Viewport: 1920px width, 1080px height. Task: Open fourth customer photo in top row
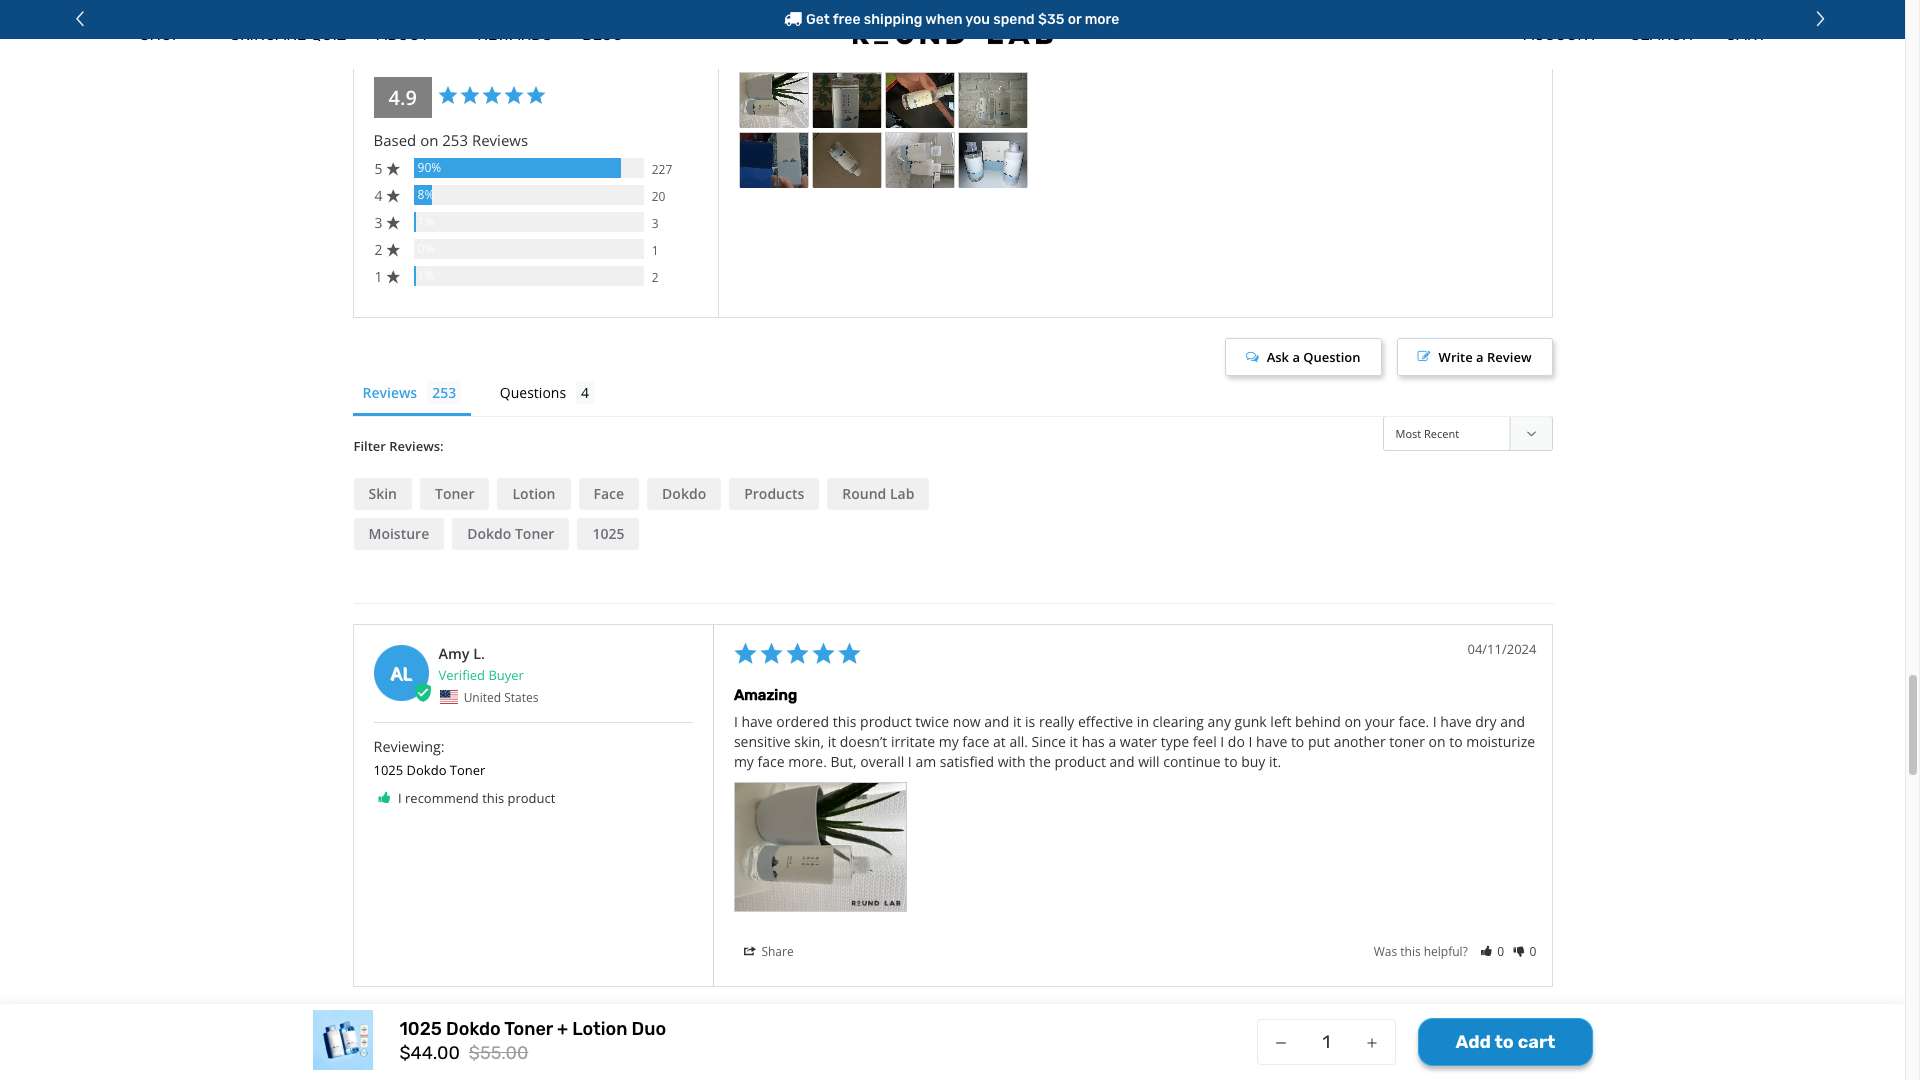993,100
